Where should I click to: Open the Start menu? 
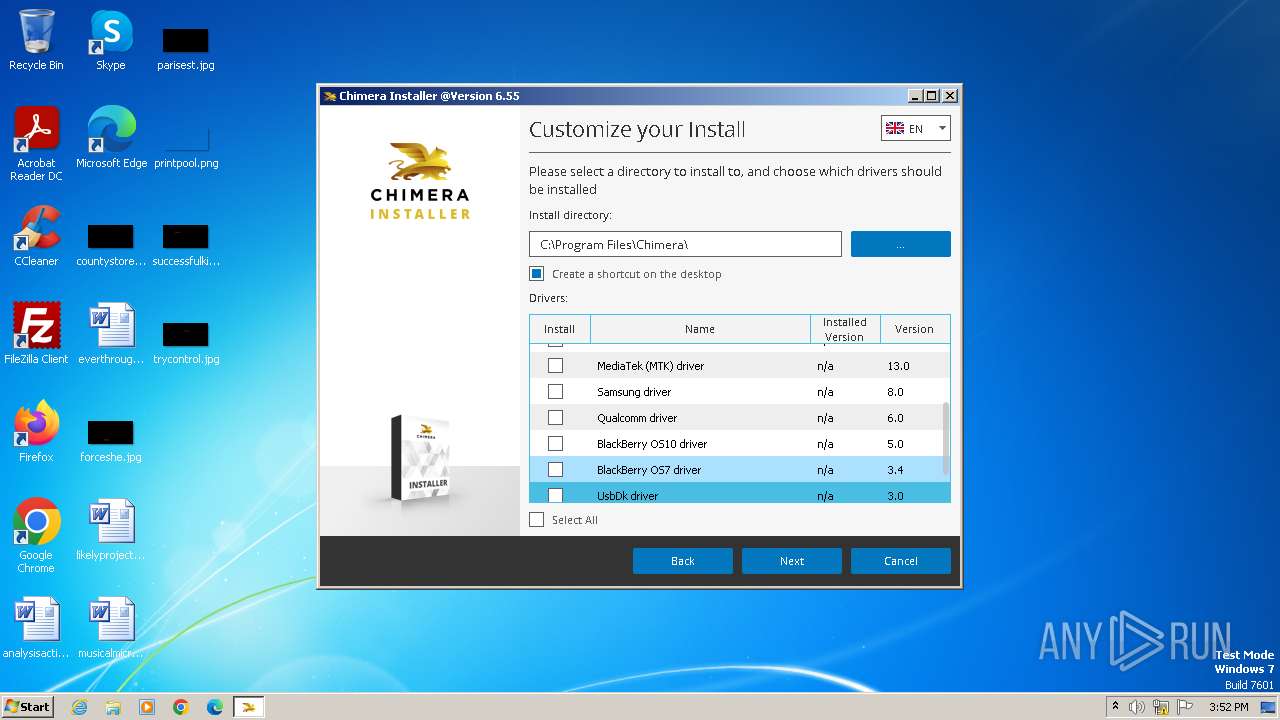(27, 707)
